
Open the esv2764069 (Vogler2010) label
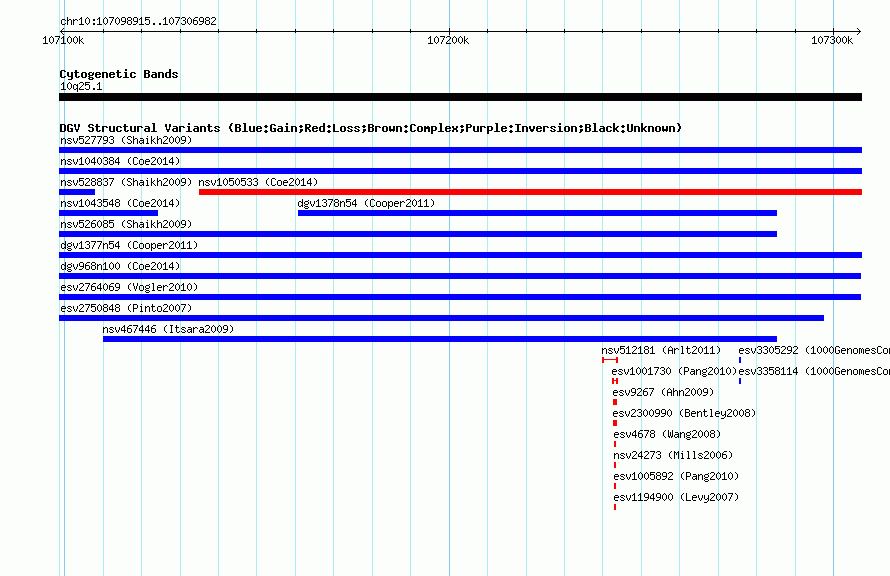(129, 287)
